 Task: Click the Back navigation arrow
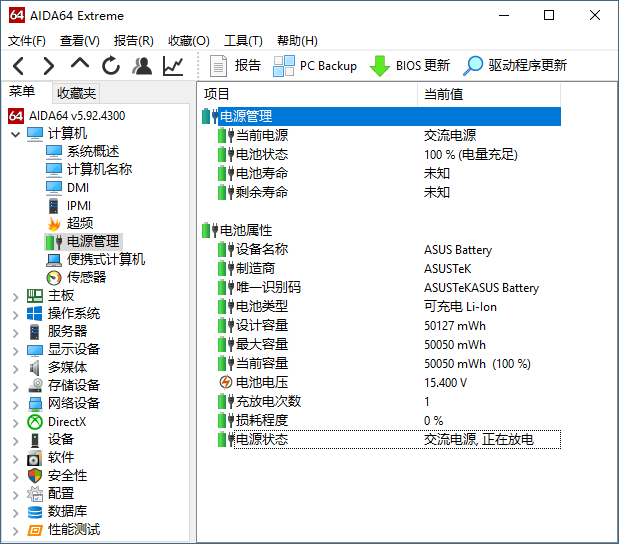pyautogui.click(x=19, y=66)
